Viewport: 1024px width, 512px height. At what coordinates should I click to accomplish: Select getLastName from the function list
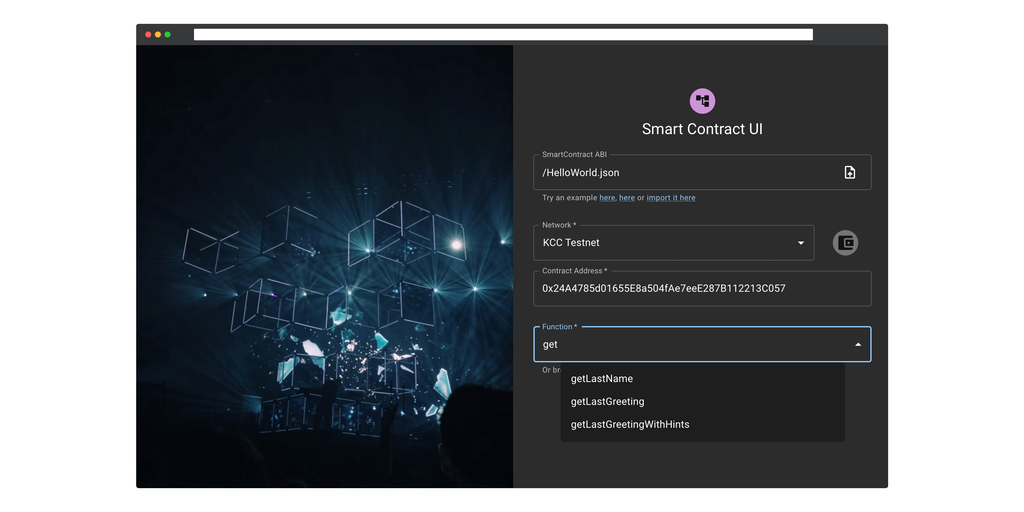click(x=602, y=379)
